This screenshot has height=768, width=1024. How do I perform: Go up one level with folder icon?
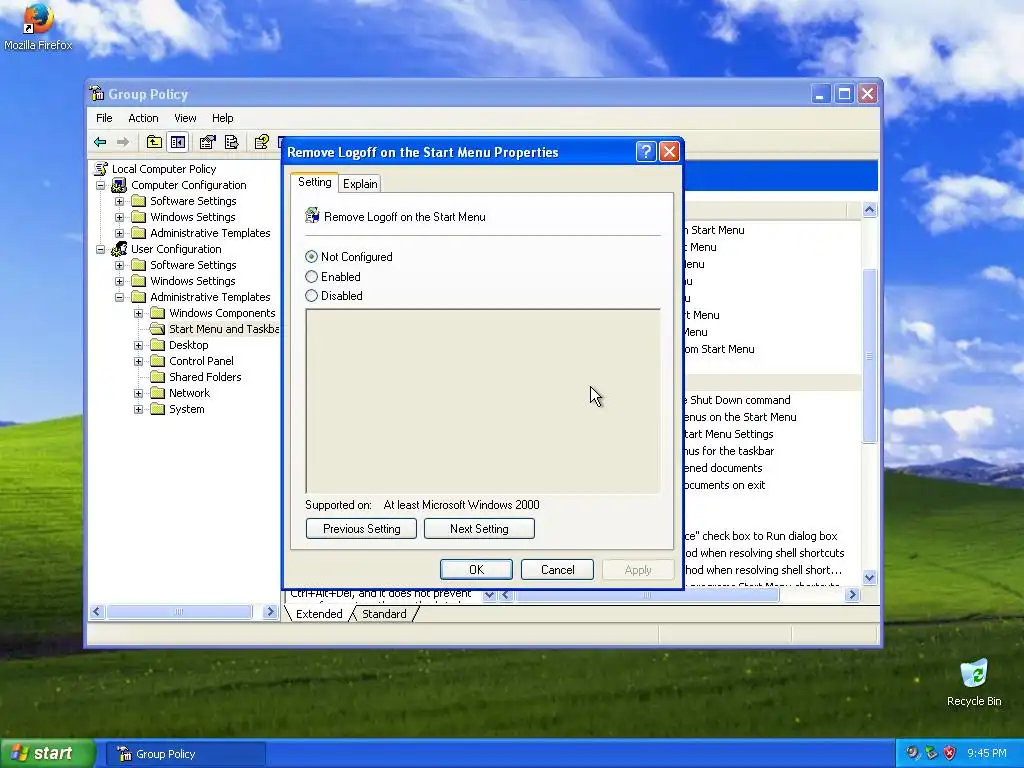pyautogui.click(x=154, y=142)
